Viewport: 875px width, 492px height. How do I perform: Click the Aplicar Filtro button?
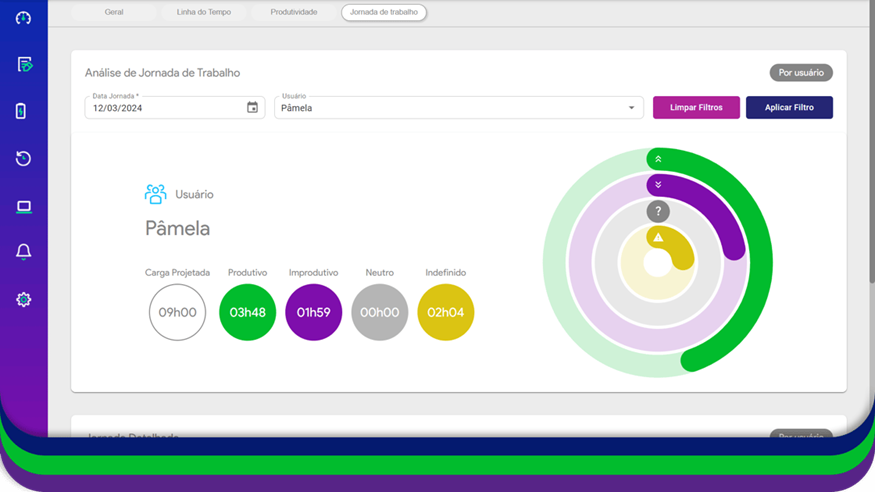[x=789, y=107]
